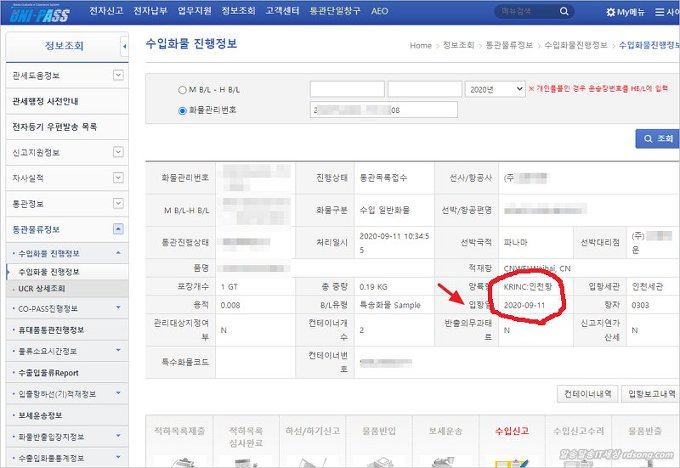Click the UNI-PASS logo
Screen dimensions: 680x468
click(x=39, y=14)
